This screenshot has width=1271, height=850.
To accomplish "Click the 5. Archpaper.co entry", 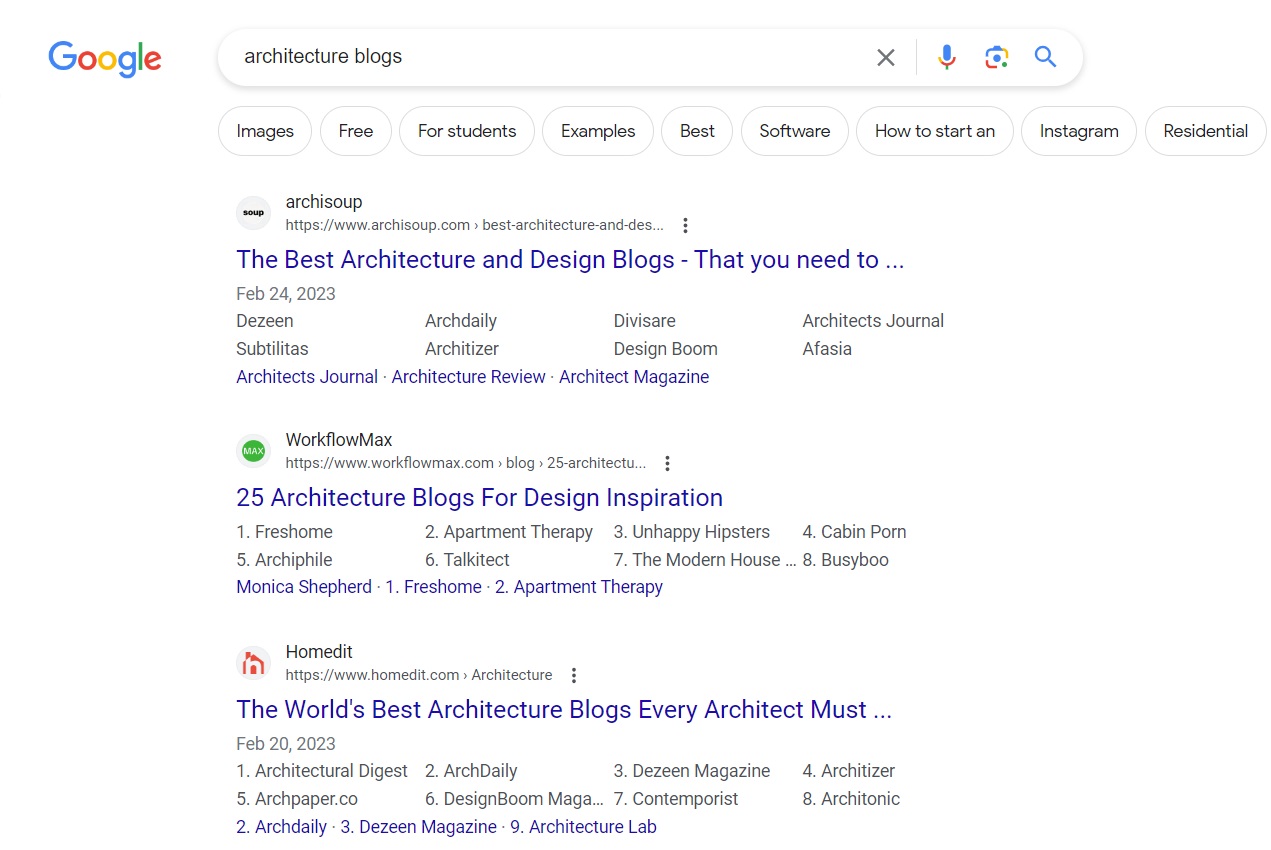I will (297, 799).
